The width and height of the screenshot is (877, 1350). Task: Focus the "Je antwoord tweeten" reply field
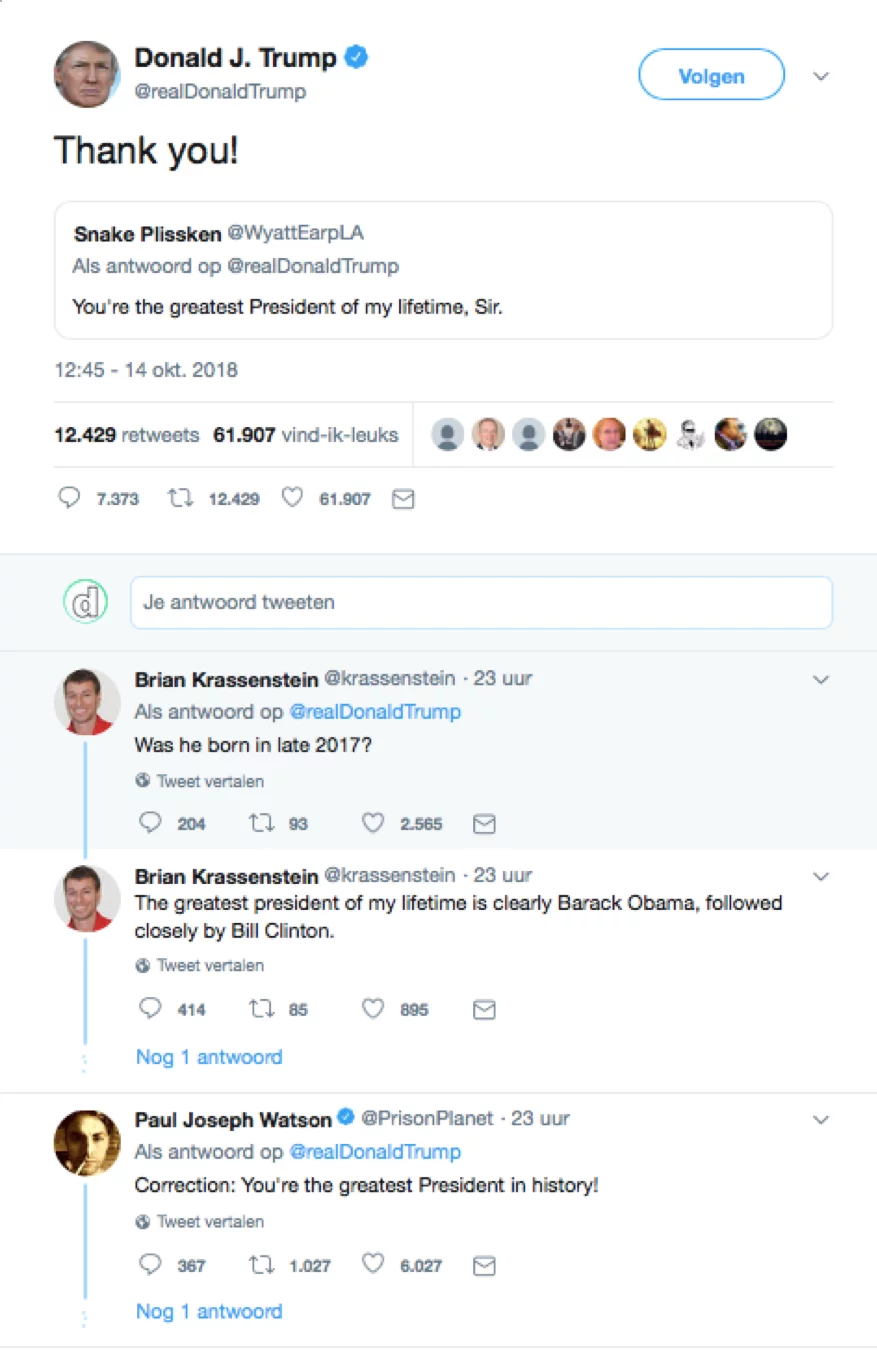481,603
